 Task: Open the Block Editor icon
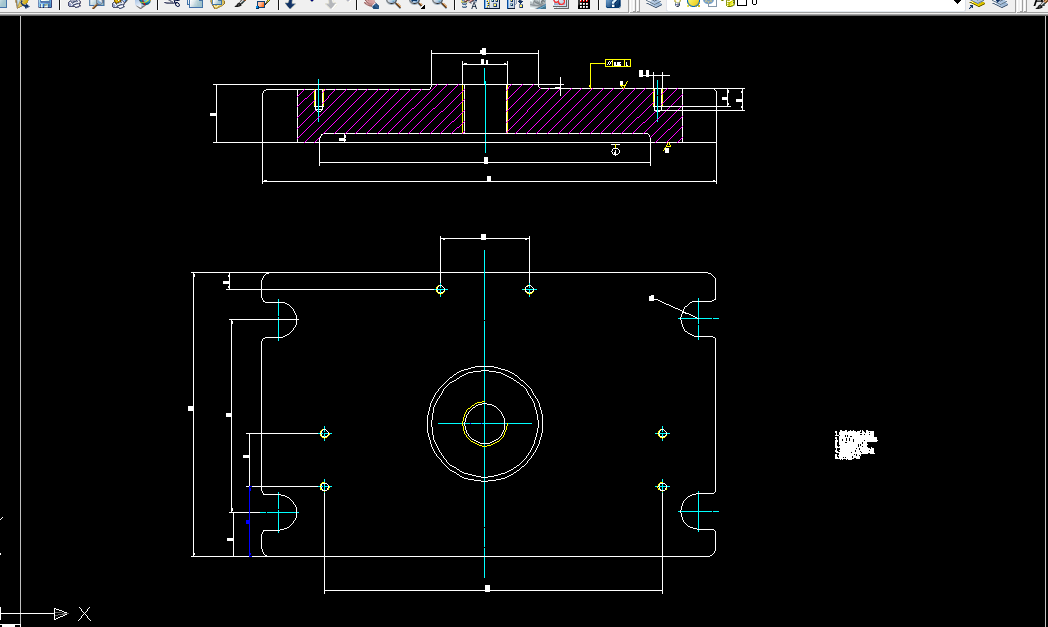point(263,3)
